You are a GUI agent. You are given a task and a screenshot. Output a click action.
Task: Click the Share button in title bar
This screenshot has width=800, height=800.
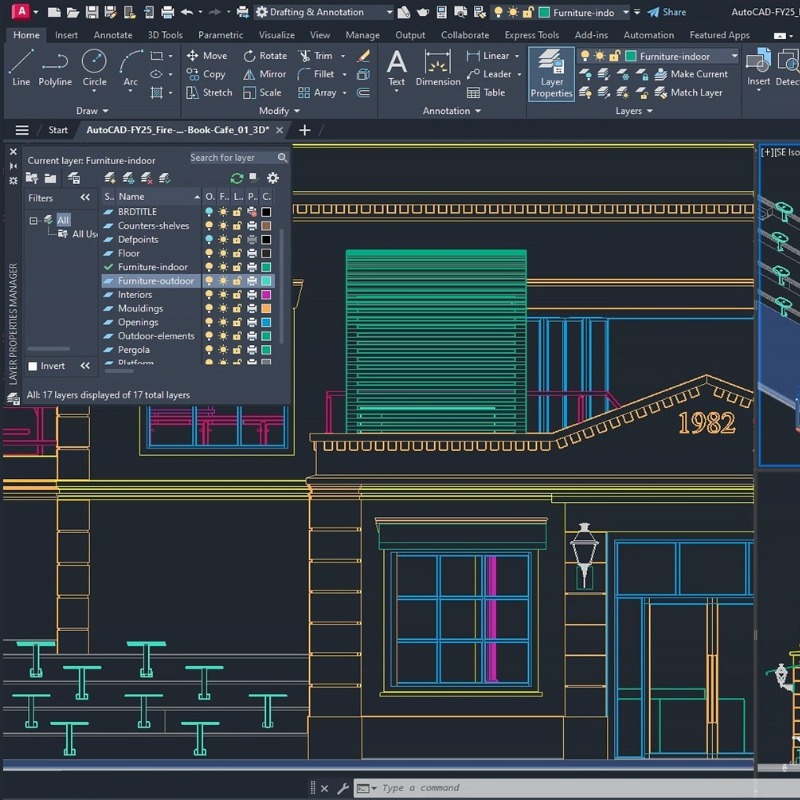pos(666,12)
